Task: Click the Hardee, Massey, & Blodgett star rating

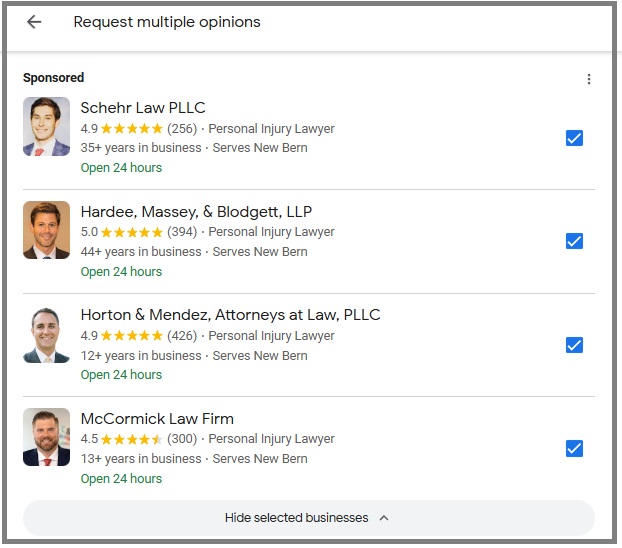Action: click(131, 232)
